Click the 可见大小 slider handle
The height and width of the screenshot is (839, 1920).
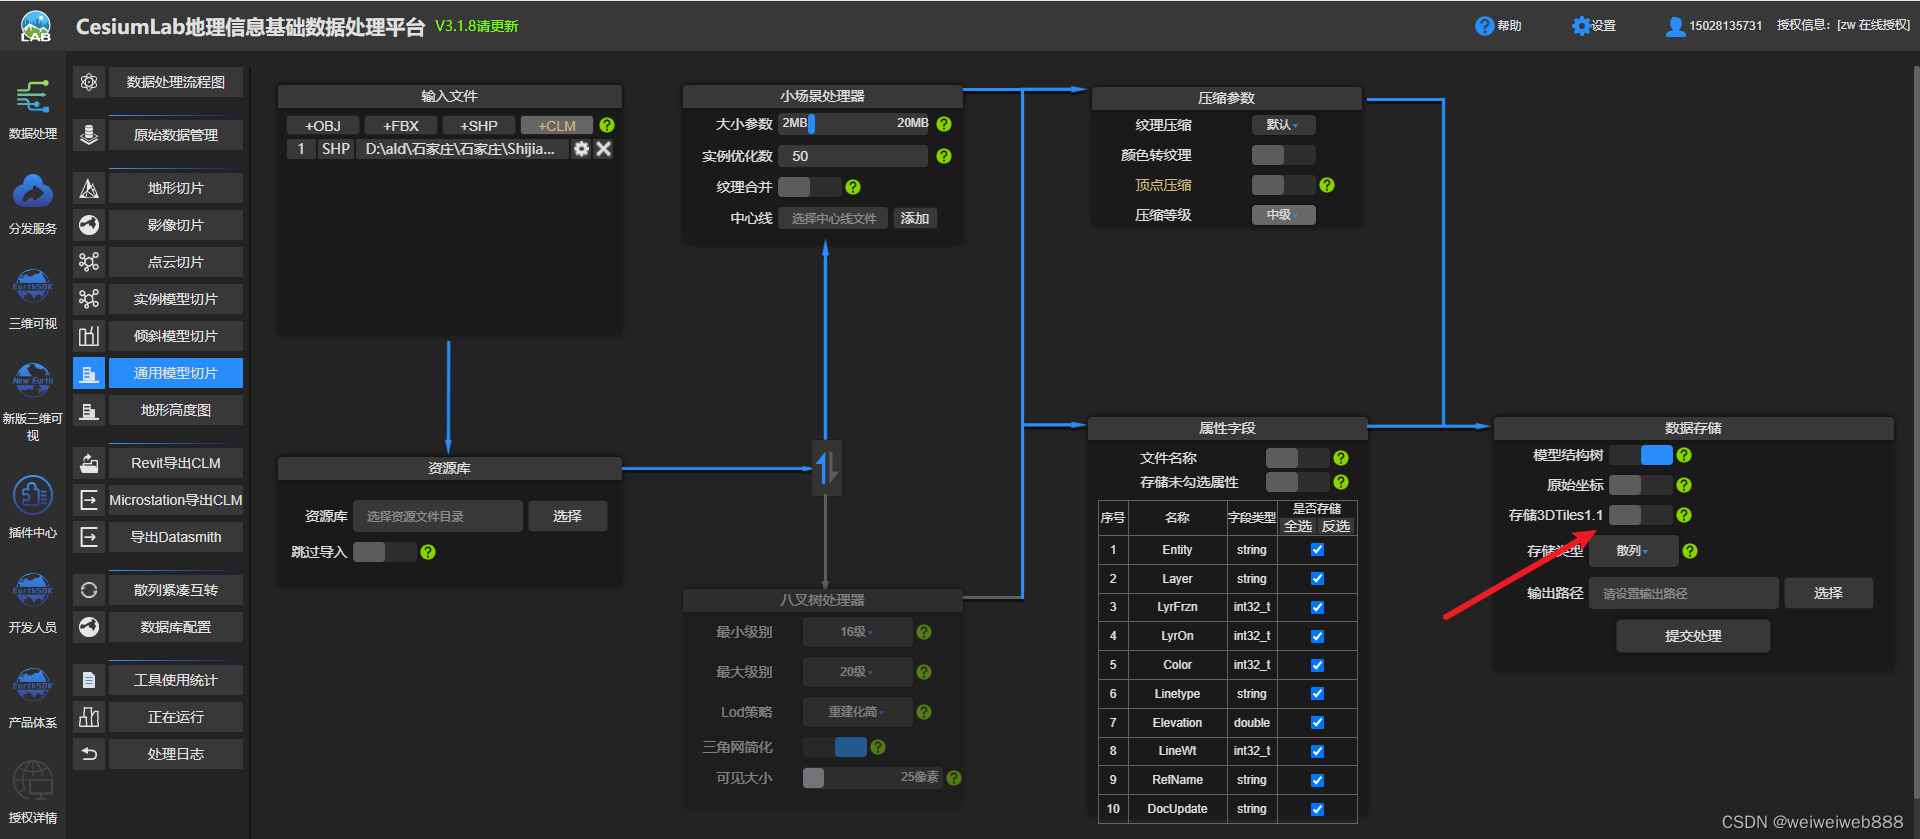coord(814,778)
